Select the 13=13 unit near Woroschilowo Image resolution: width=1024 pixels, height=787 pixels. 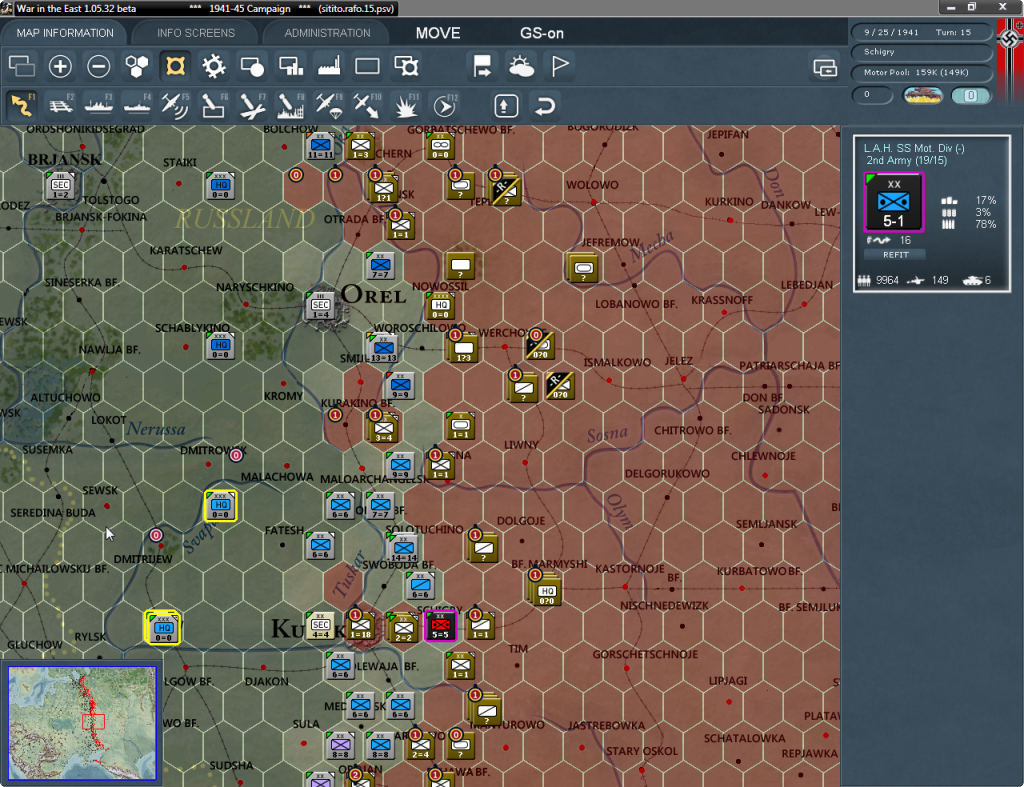[x=384, y=348]
